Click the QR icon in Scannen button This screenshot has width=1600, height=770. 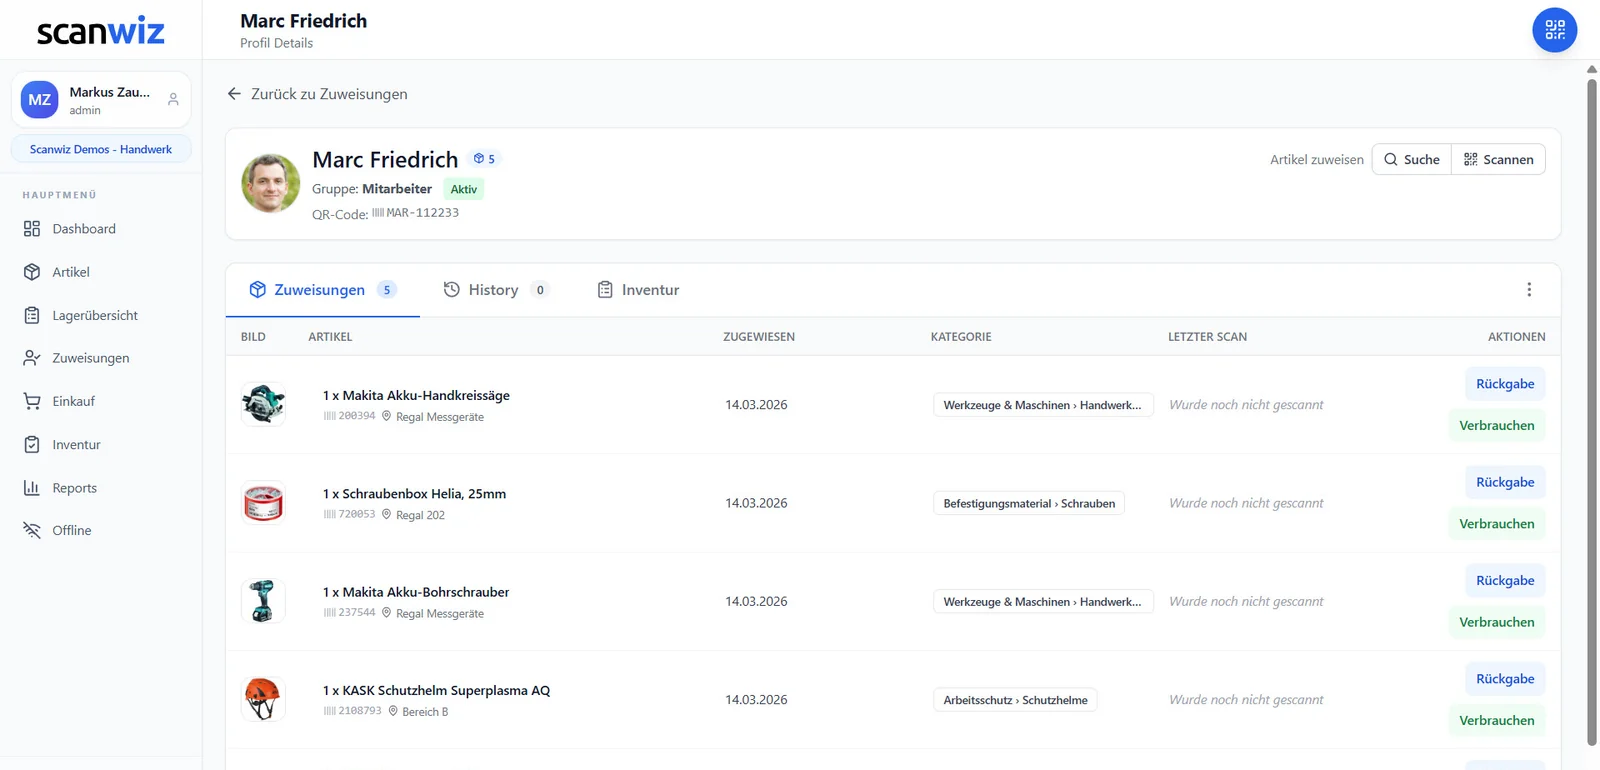[1470, 160]
